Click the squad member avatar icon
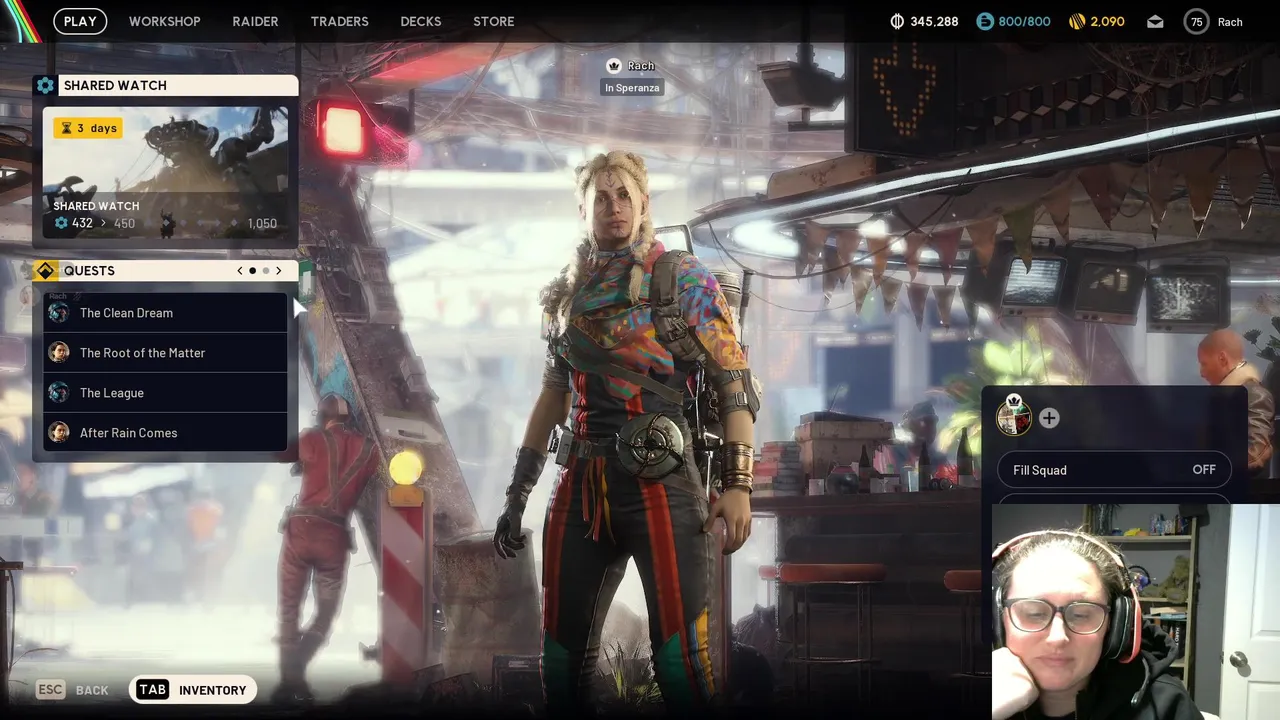This screenshot has height=720, width=1280. pyautogui.click(x=1014, y=418)
